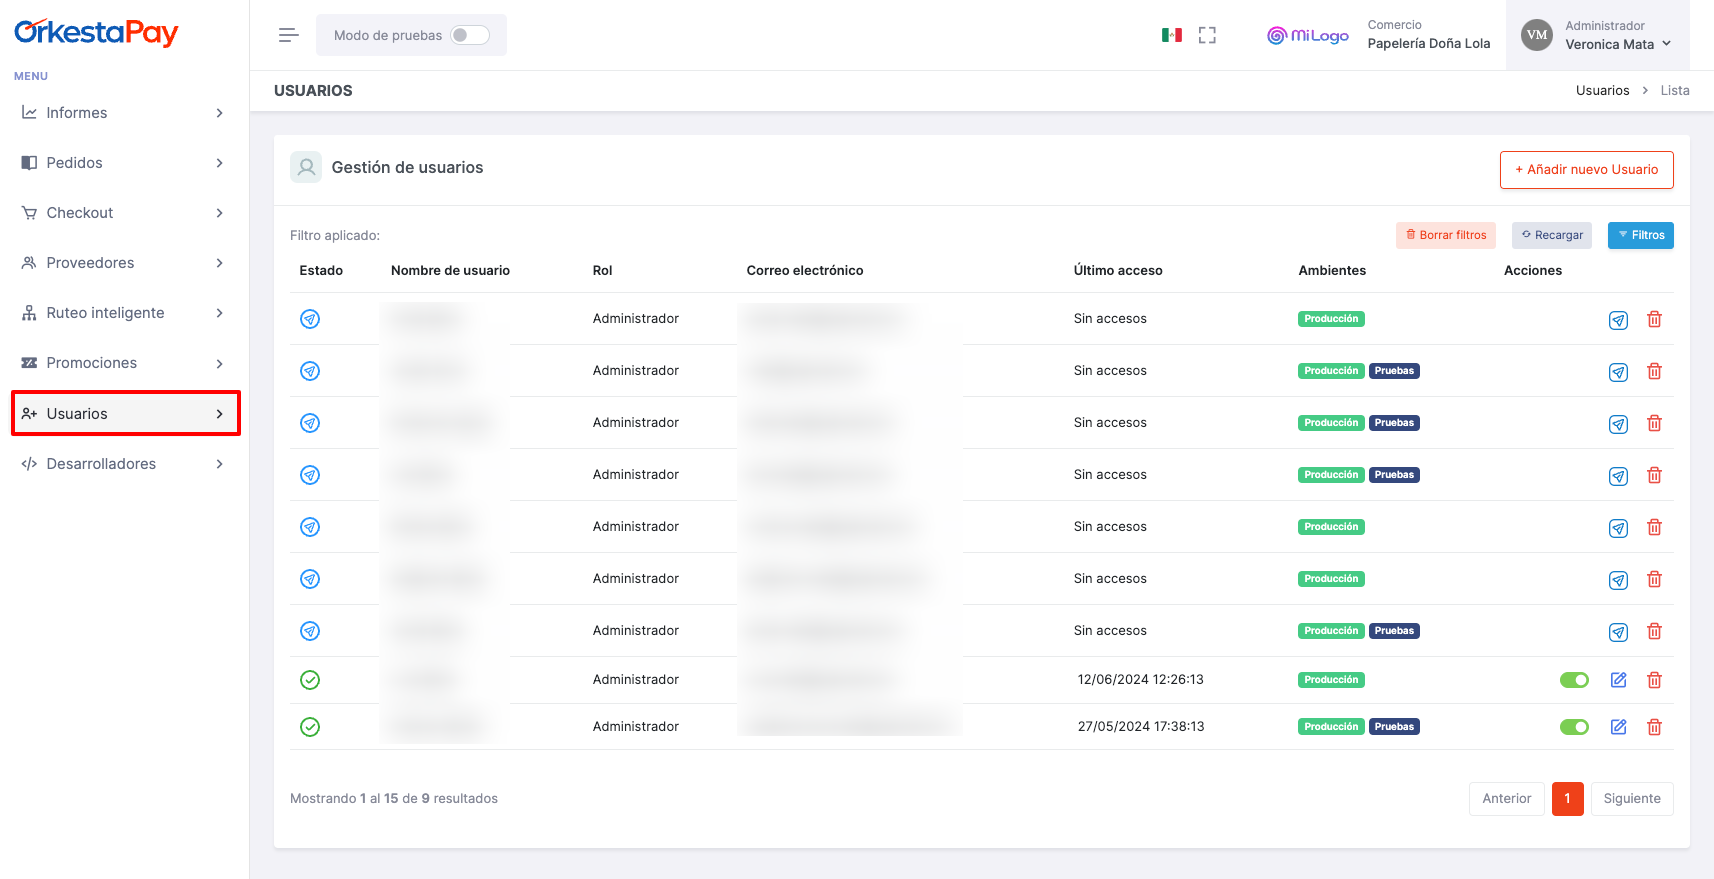Expand the Ruteo inteligente chevron
This screenshot has height=879, width=1714.
(219, 313)
